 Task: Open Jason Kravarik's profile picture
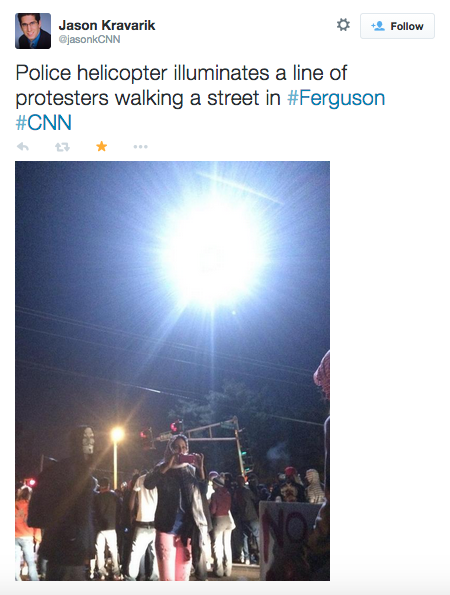coord(33,31)
